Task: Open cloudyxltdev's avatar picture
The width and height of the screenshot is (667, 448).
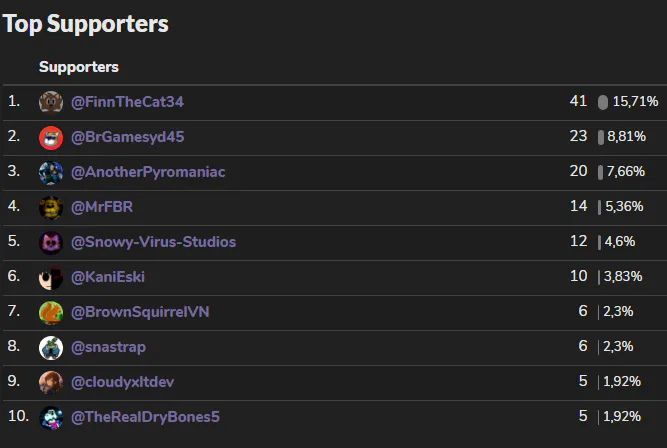Action: 51,382
